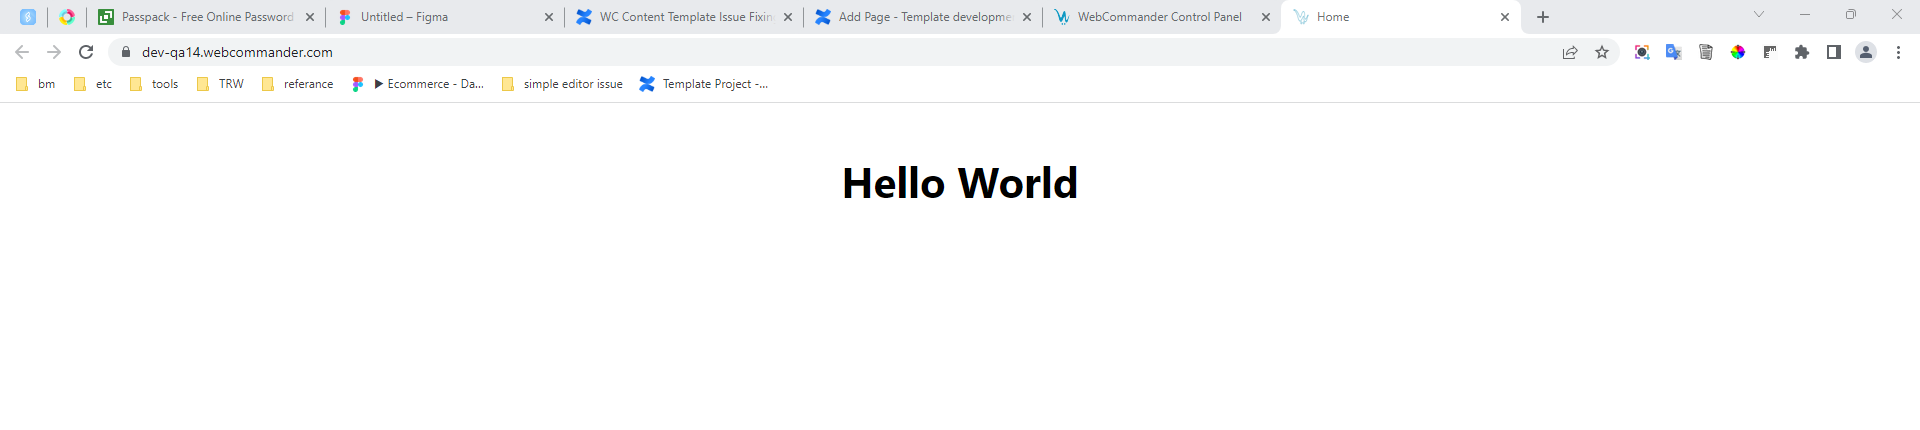Open the second pinned colorful tab
This screenshot has height=430, width=1920.
click(67, 17)
